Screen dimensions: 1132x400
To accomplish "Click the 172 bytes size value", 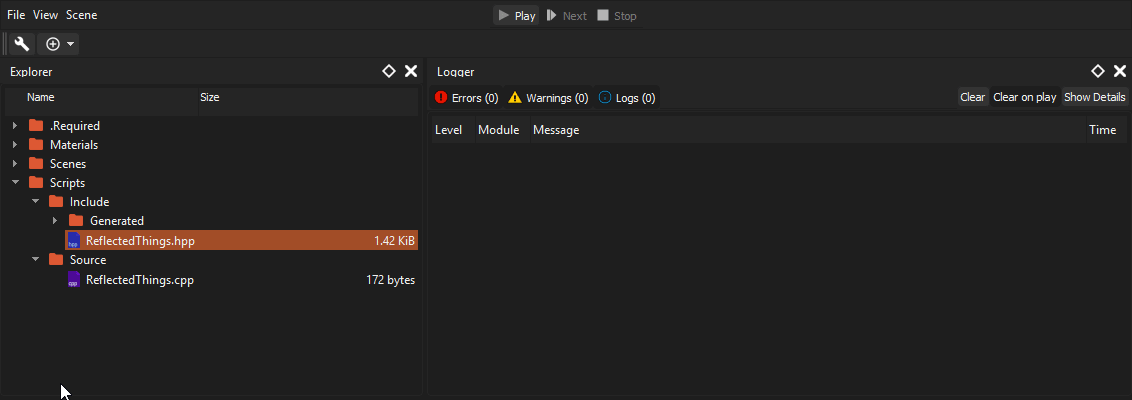I will pos(391,280).
